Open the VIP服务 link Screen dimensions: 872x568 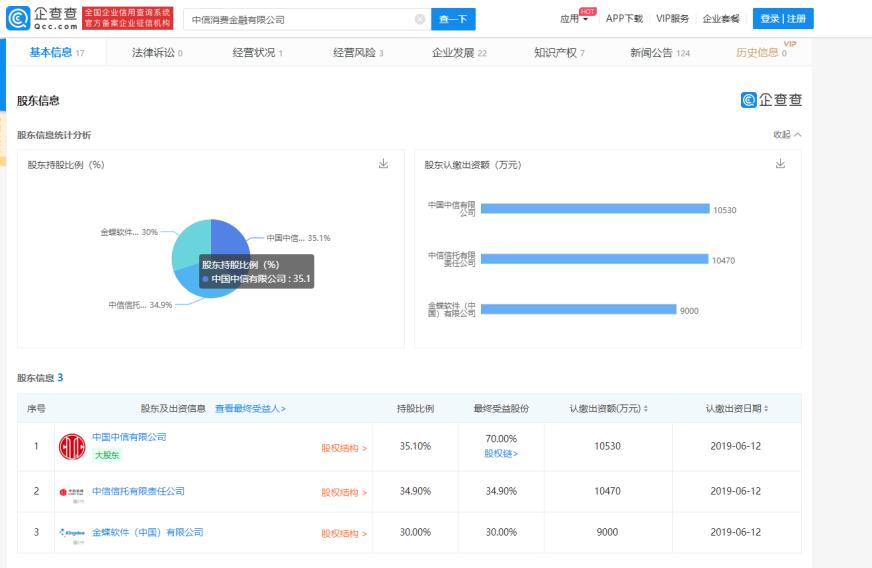[x=672, y=19]
